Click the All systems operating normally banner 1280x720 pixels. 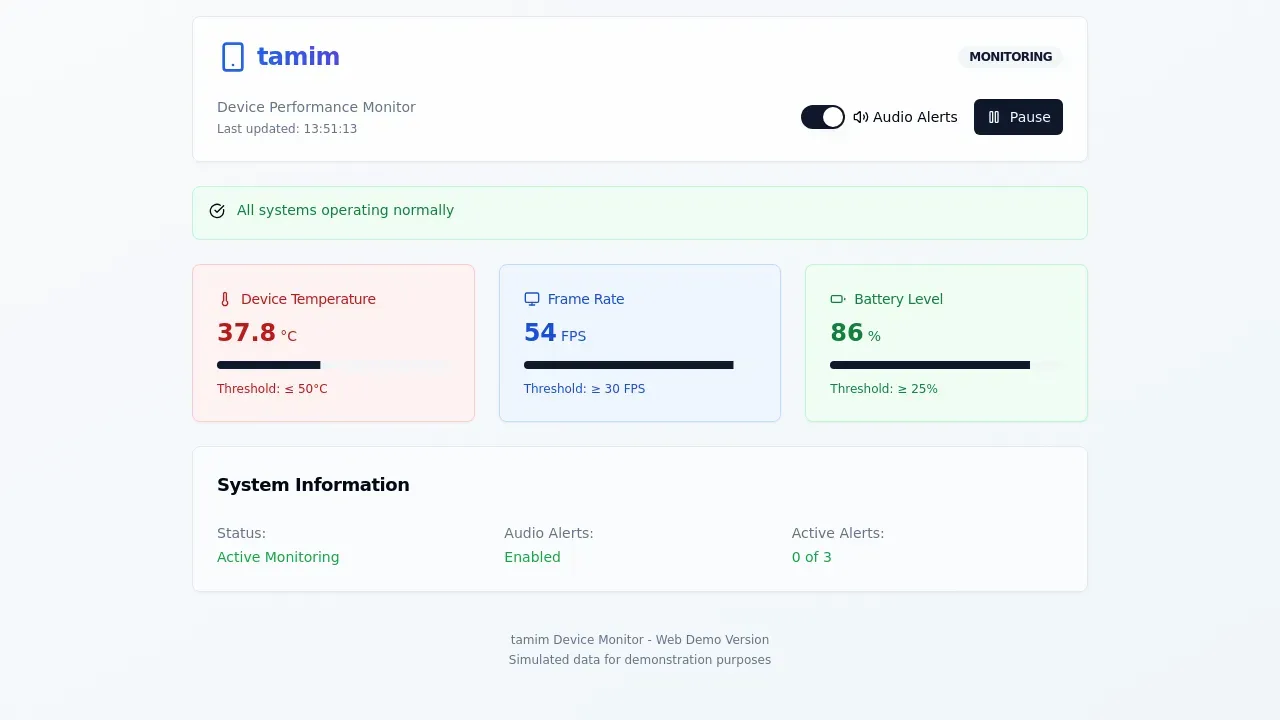[x=640, y=211]
